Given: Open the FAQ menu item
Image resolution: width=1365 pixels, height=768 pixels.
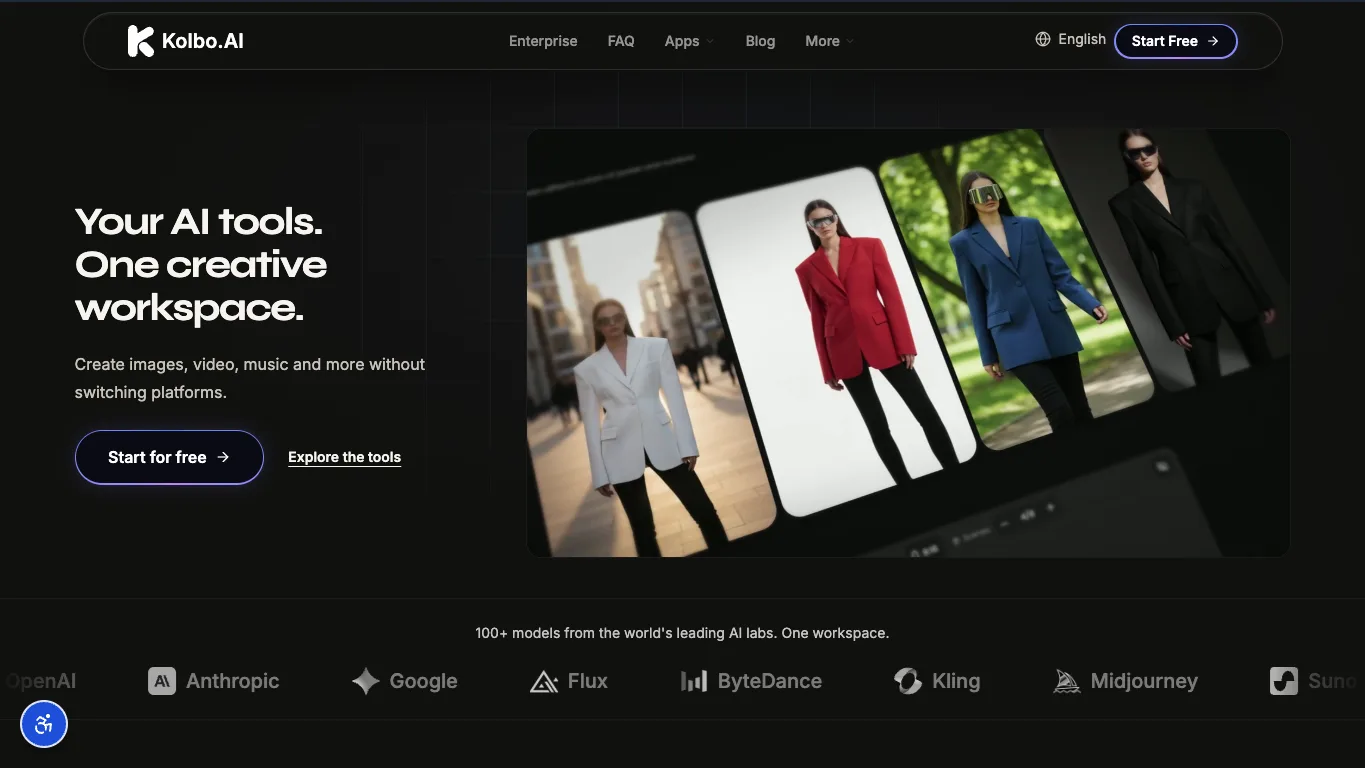Looking at the screenshot, I should pyautogui.click(x=621, y=41).
